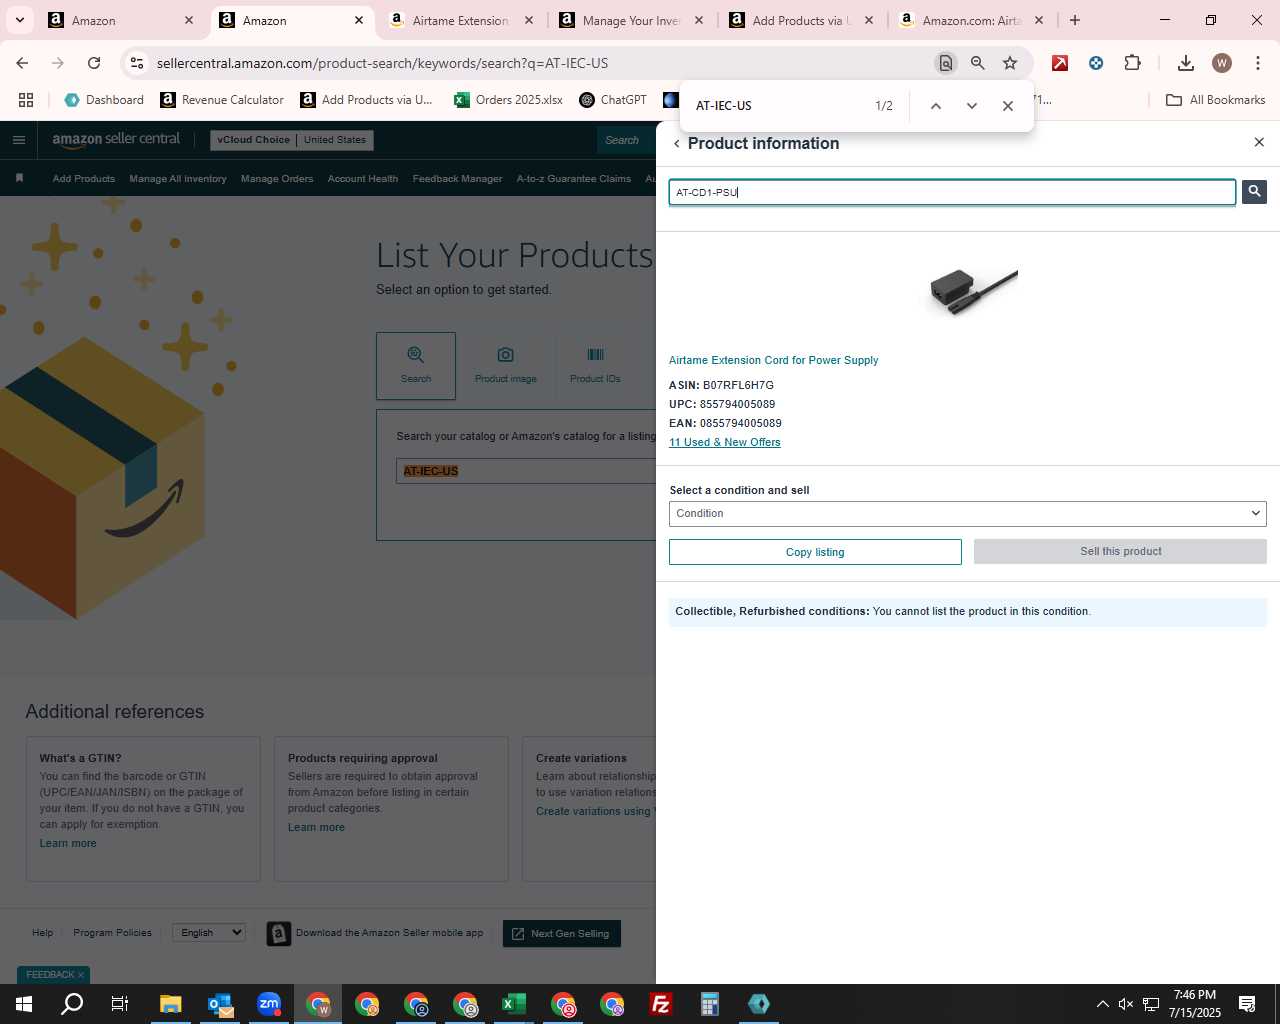
Task: Open the tab search dropdown arrow
Action: [x=19, y=20]
